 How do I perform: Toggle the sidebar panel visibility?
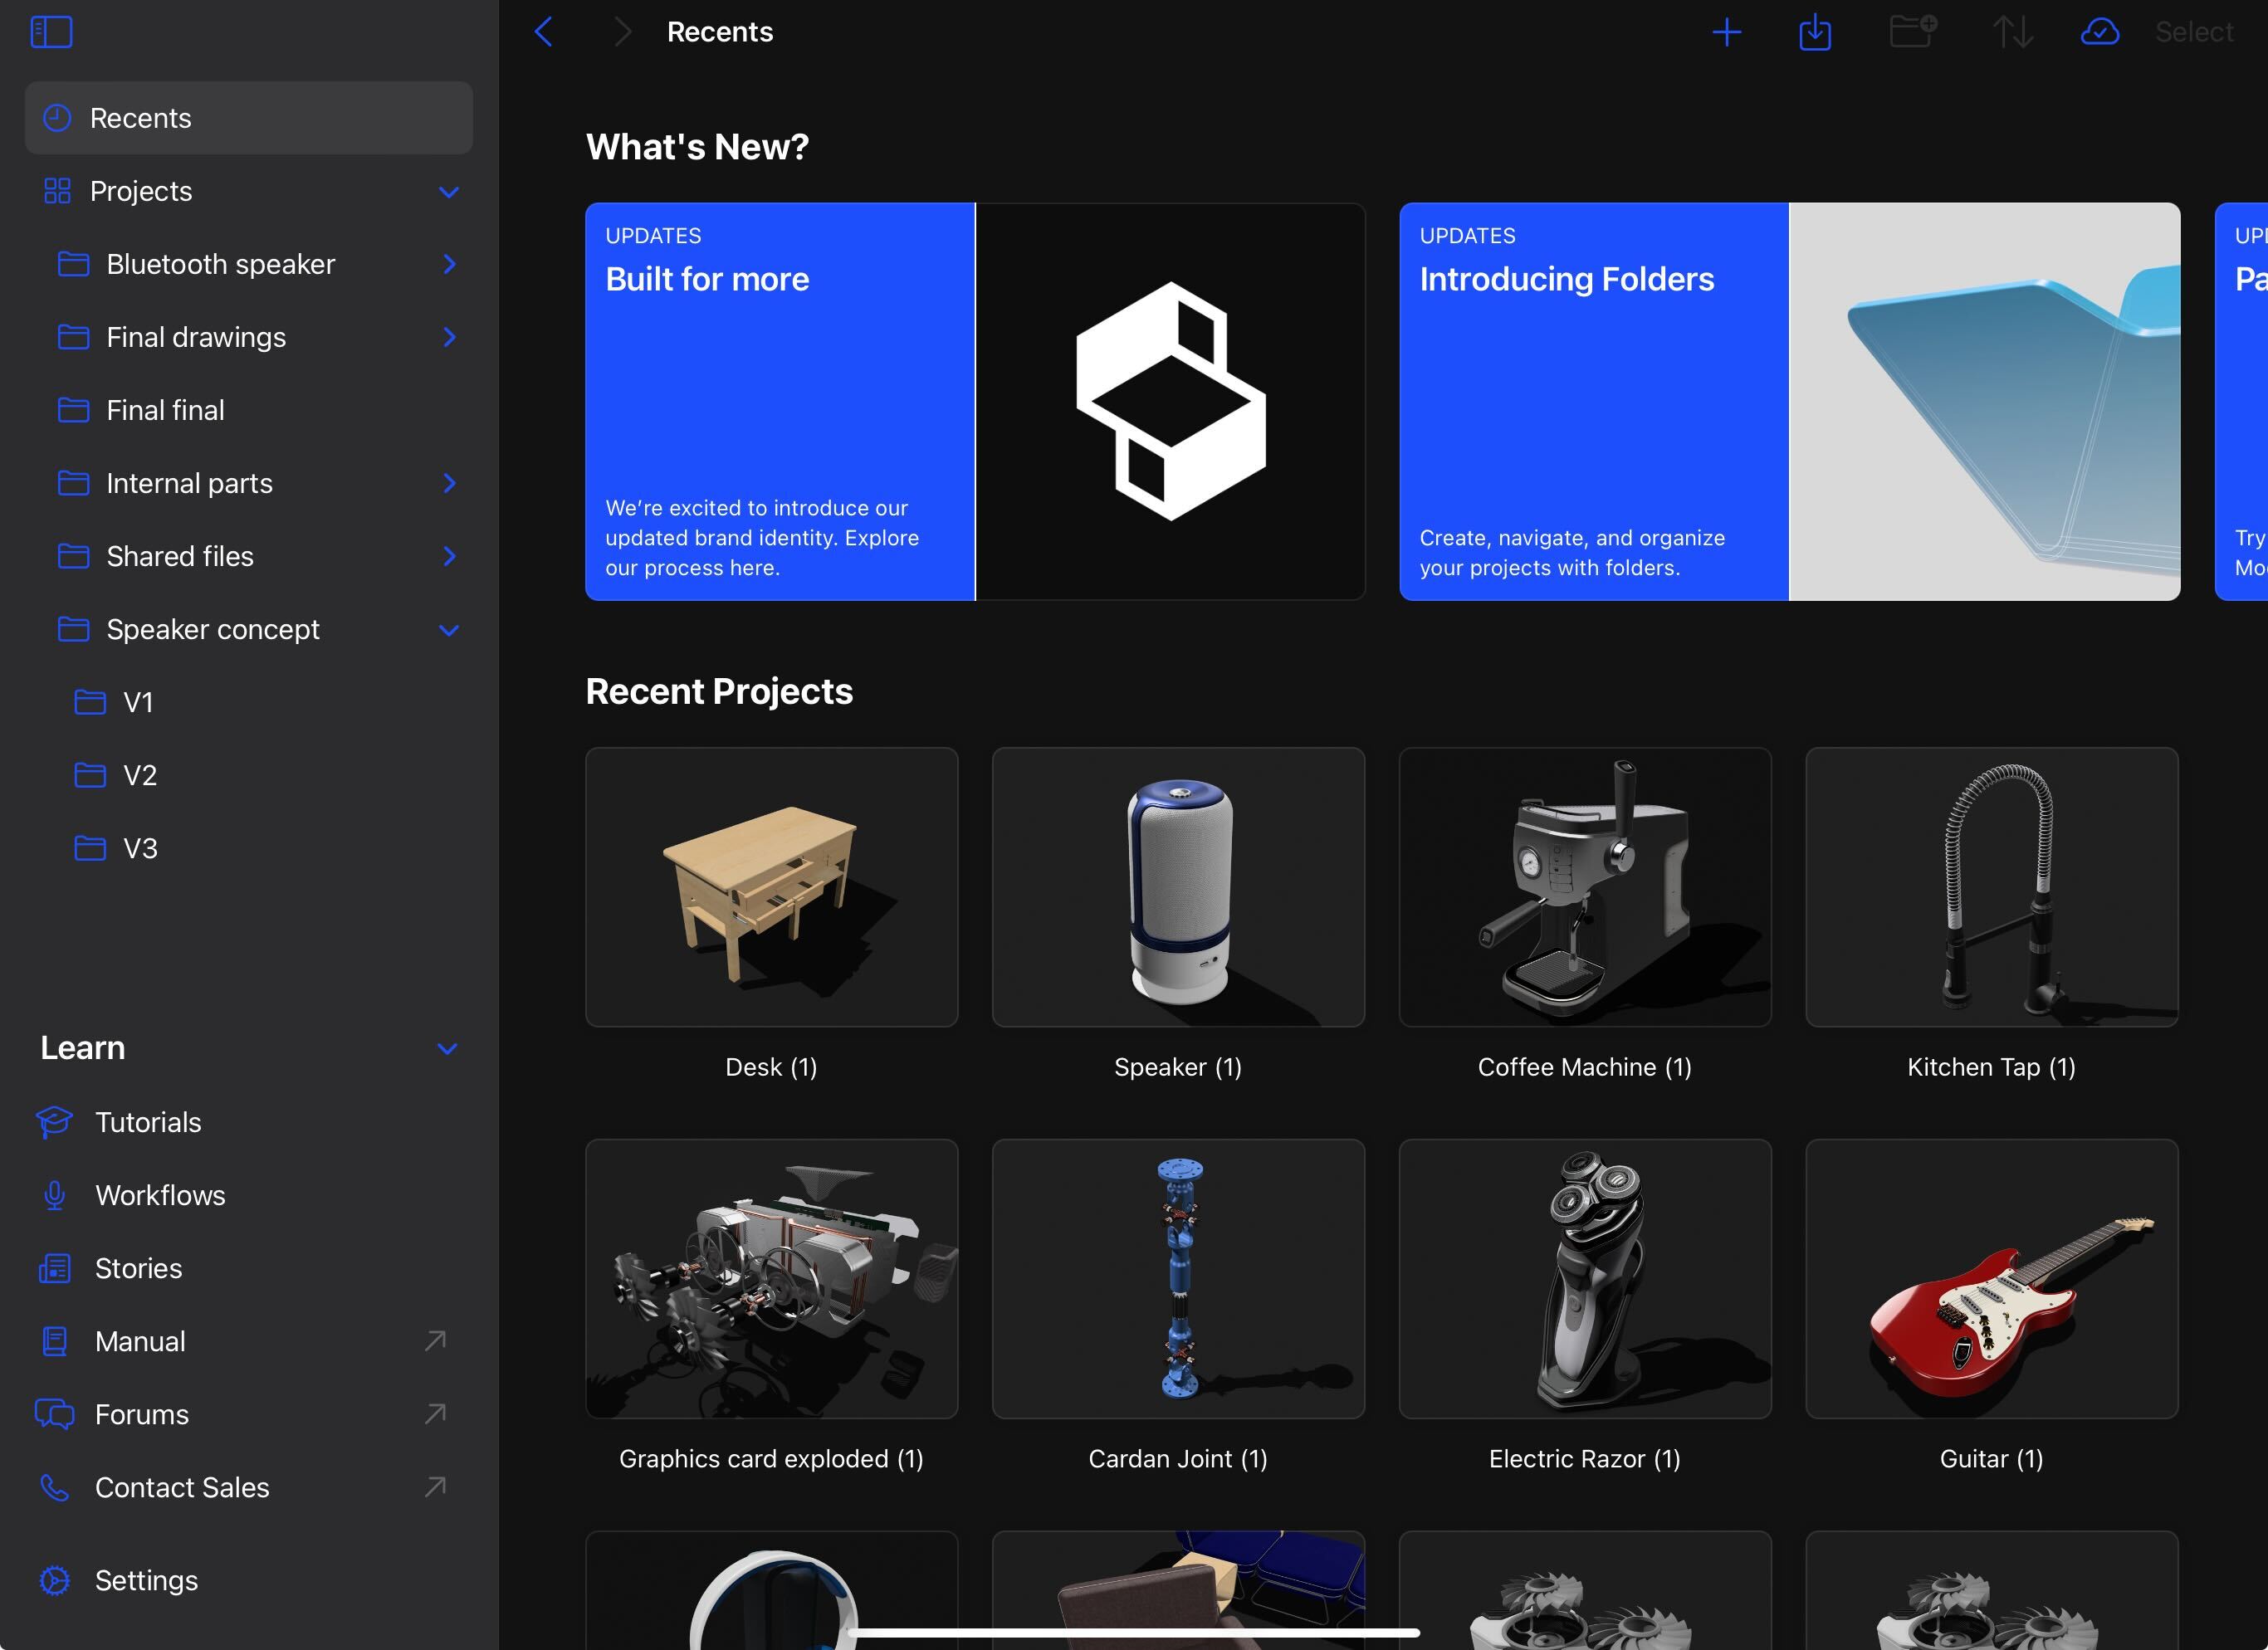click(x=52, y=31)
